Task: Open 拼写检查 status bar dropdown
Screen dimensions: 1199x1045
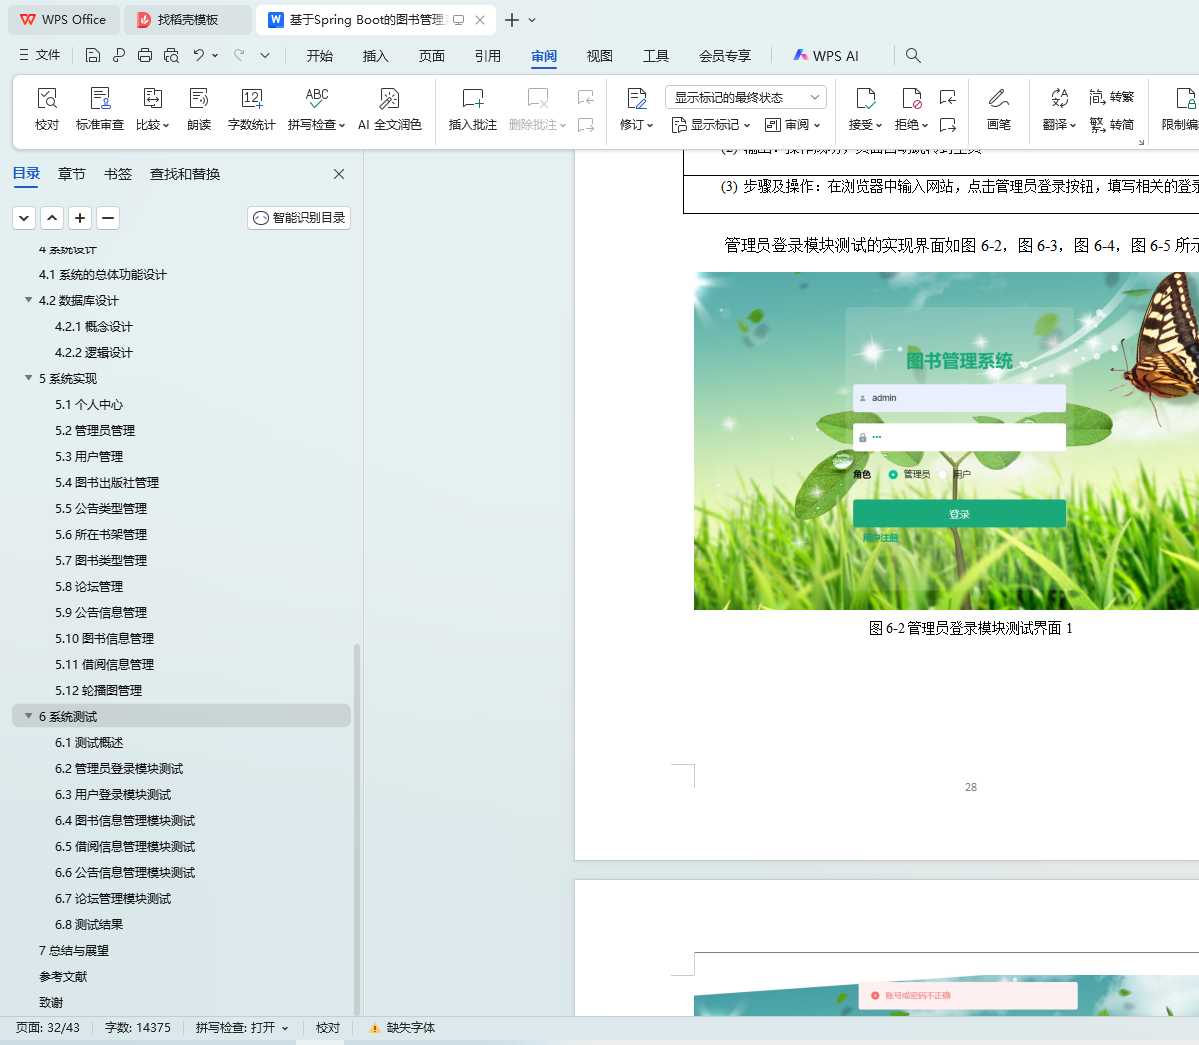Action: tap(284, 1028)
